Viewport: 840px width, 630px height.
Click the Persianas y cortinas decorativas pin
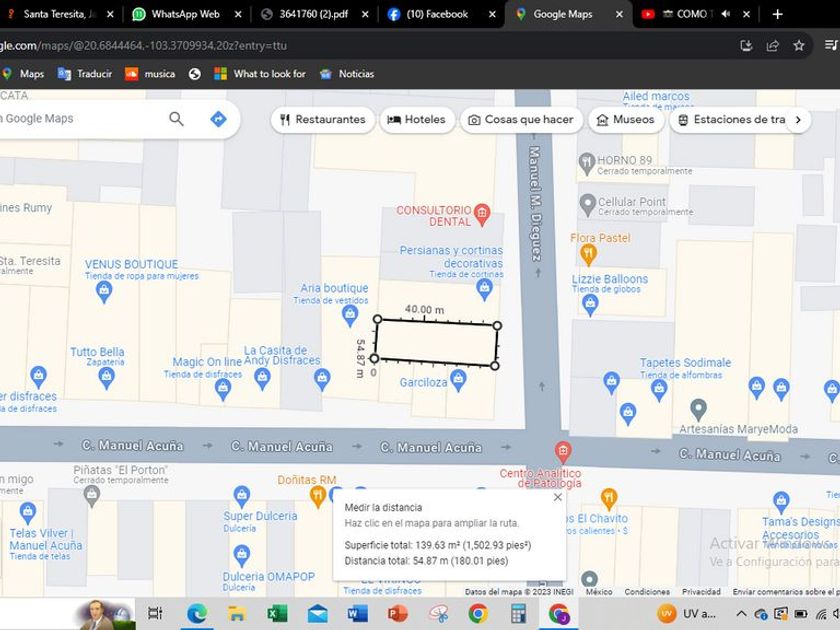pos(484,289)
